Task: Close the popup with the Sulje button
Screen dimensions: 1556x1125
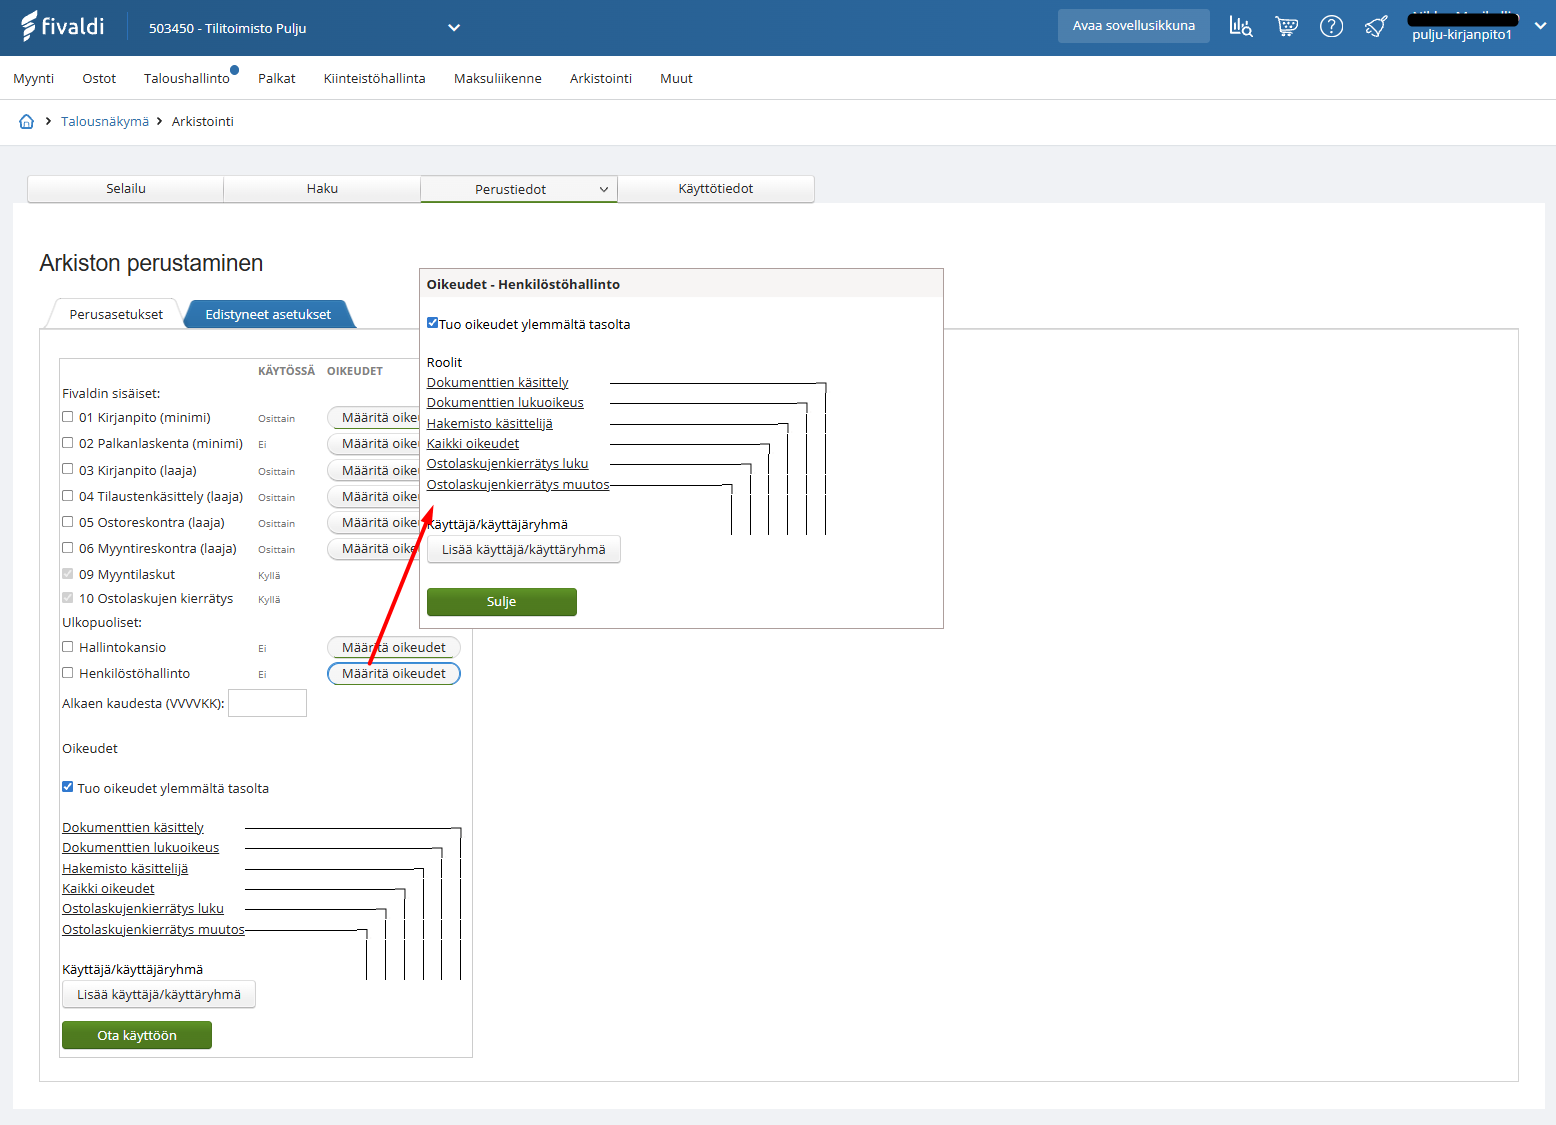Action: pos(502,602)
